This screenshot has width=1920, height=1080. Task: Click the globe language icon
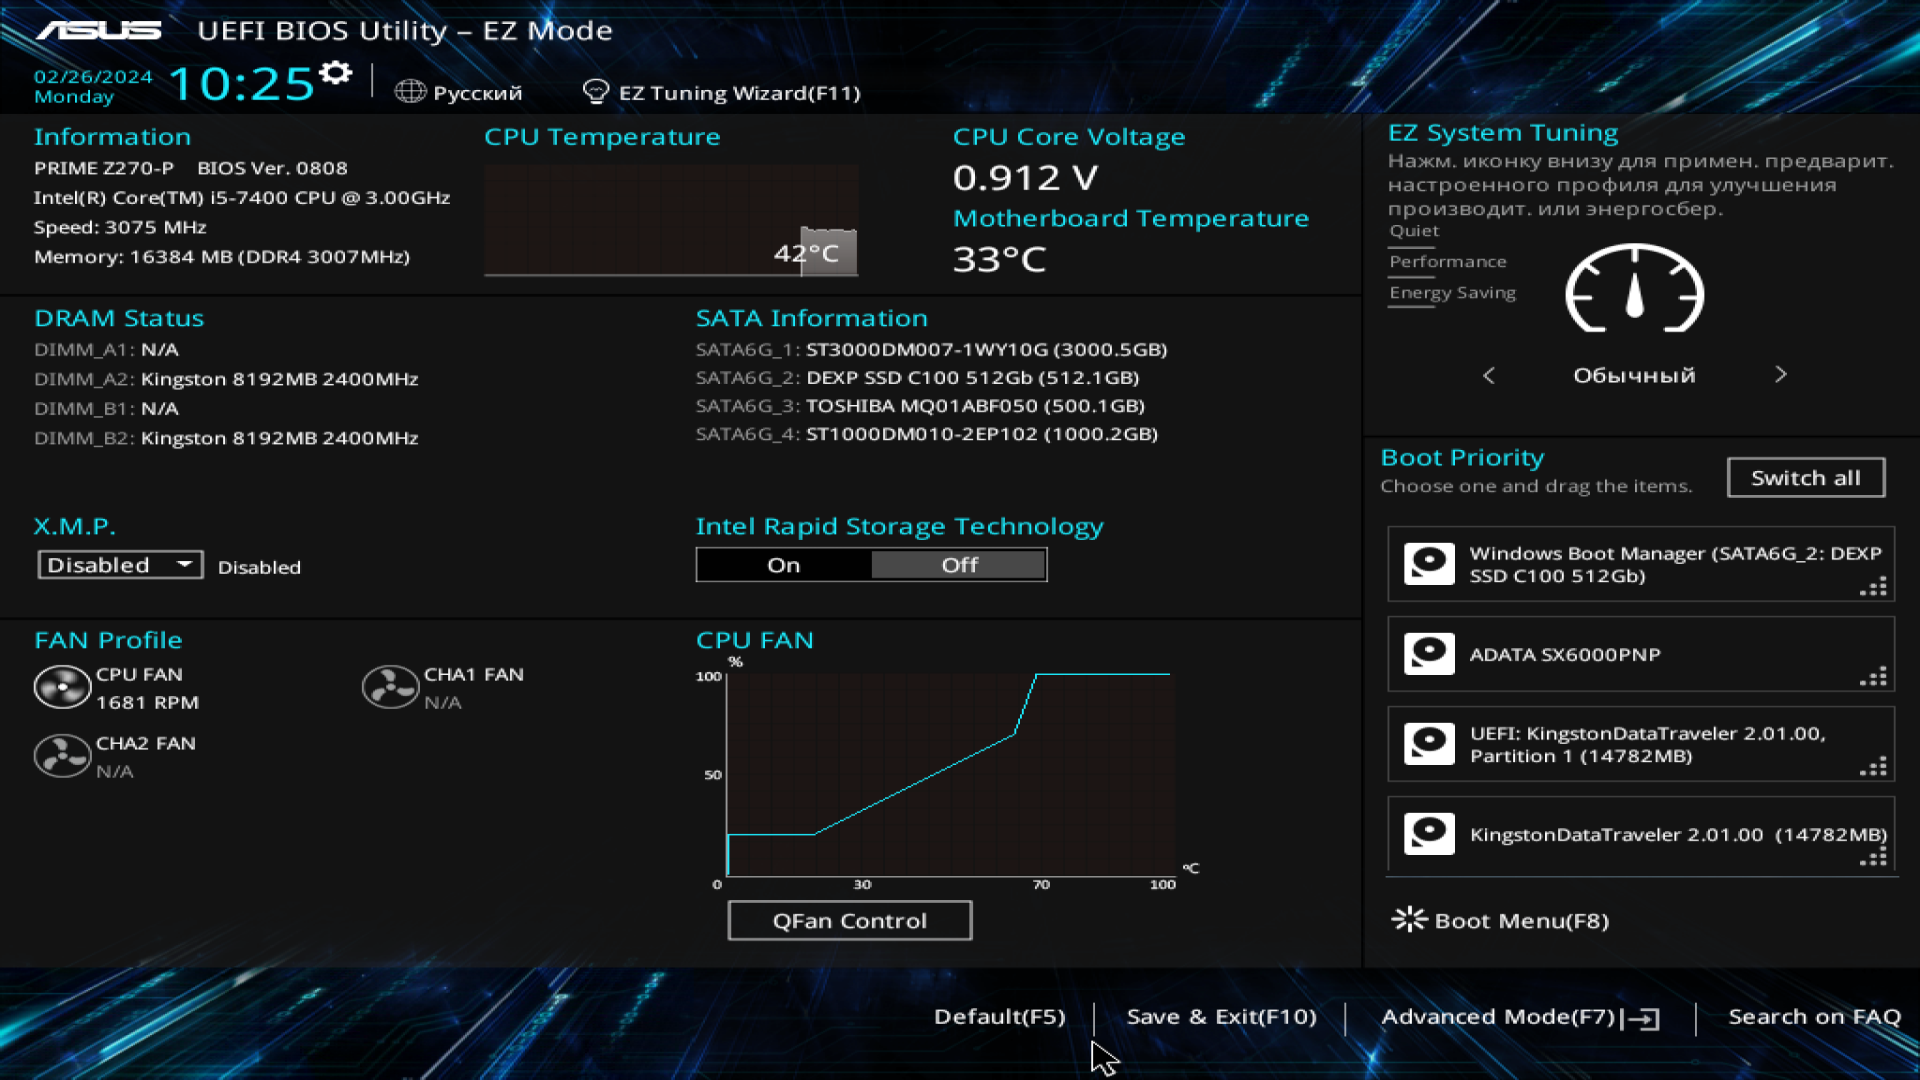[x=410, y=92]
